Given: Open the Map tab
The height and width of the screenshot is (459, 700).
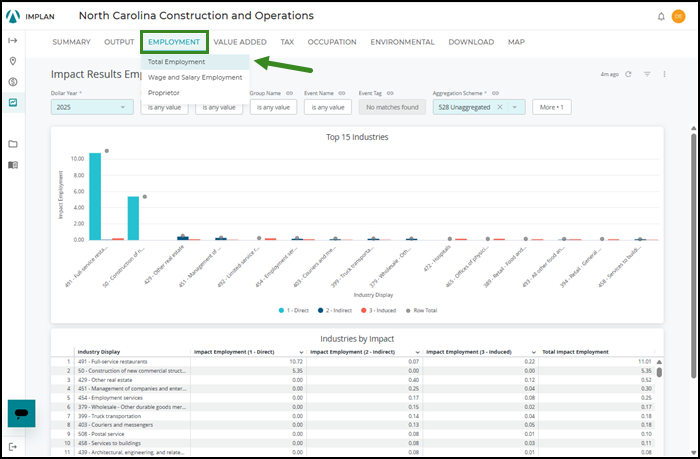Looking at the screenshot, I should coord(516,42).
